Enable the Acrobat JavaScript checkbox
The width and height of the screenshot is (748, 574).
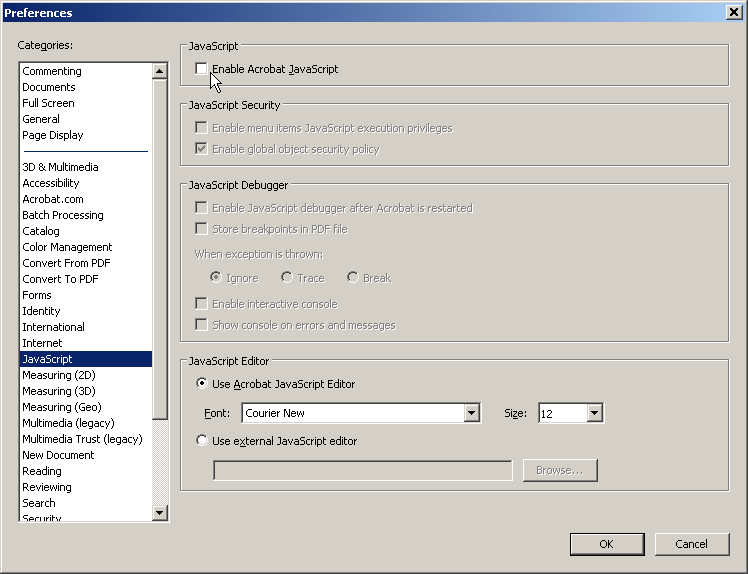(x=202, y=69)
